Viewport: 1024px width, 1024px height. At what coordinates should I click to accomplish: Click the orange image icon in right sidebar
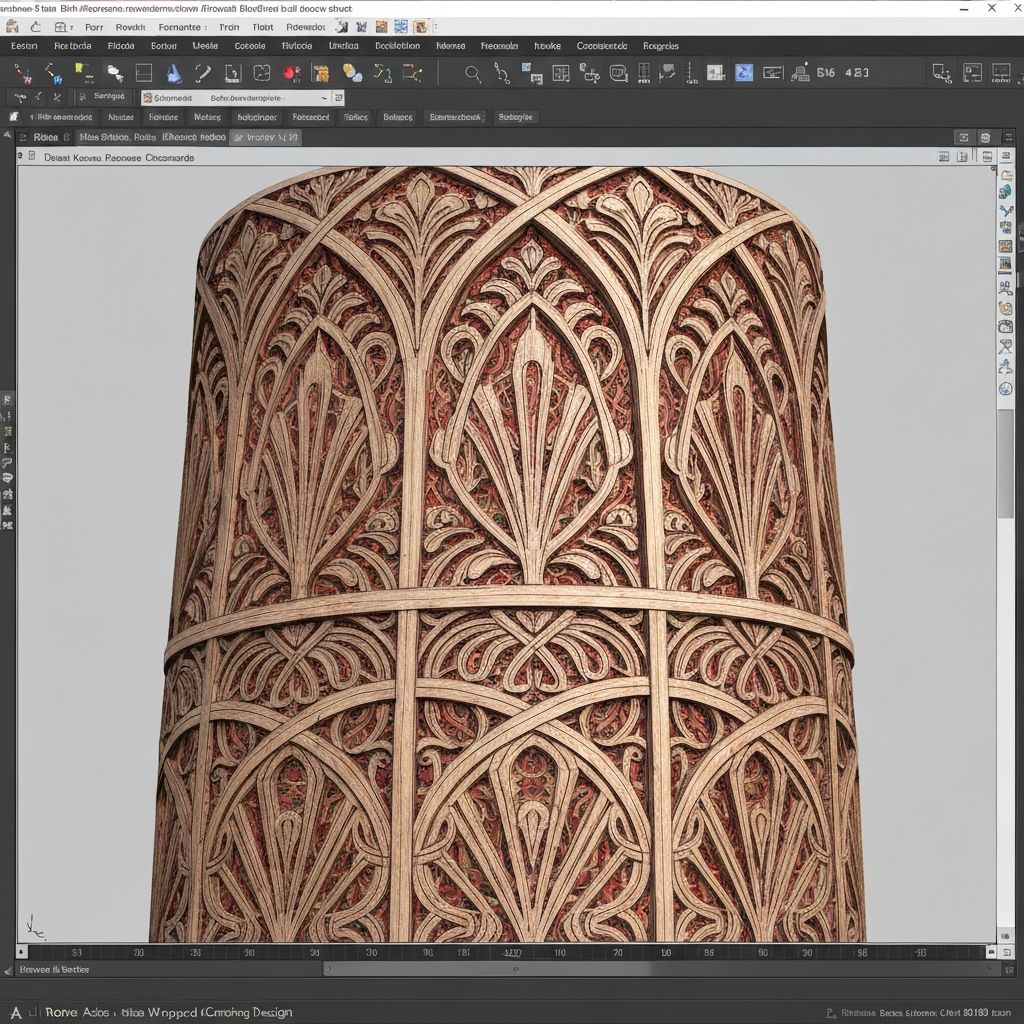(1005, 246)
